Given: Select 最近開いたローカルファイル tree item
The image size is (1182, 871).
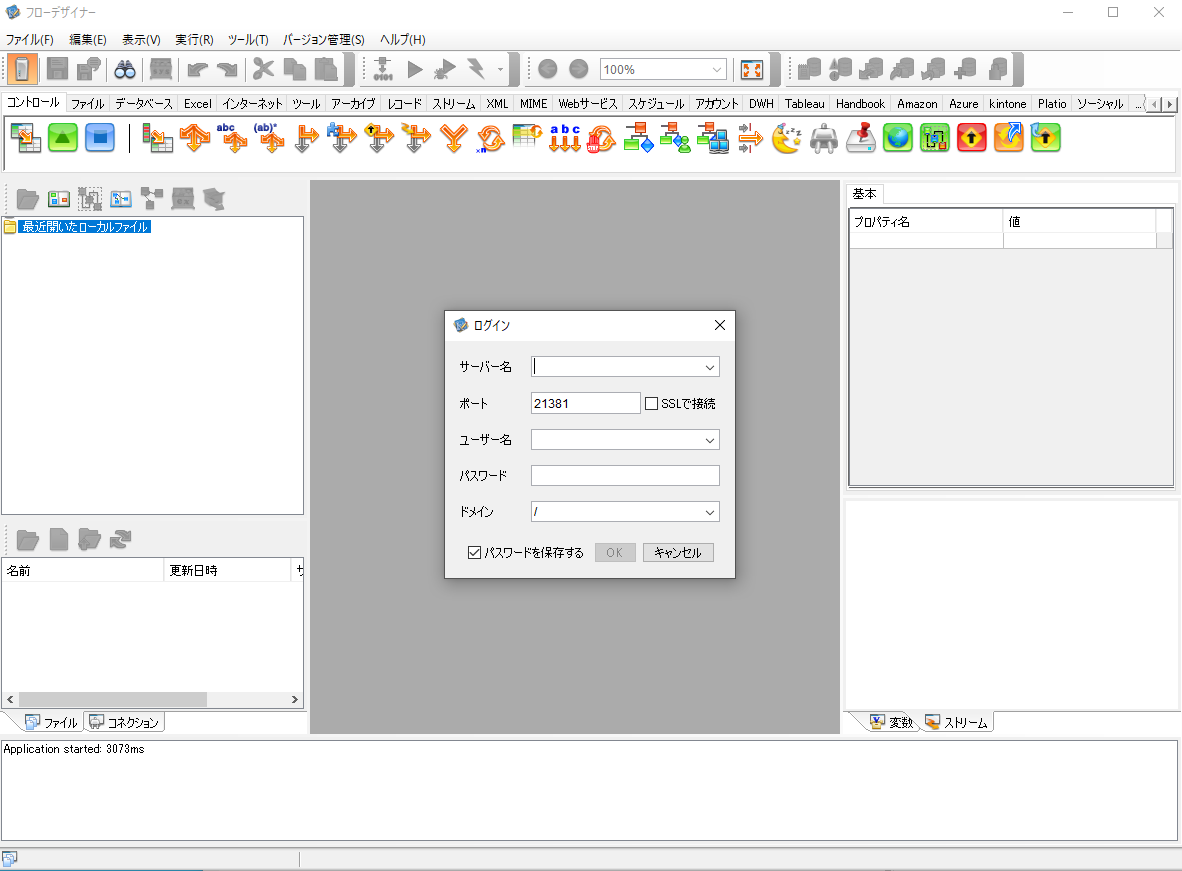Looking at the screenshot, I should point(85,227).
